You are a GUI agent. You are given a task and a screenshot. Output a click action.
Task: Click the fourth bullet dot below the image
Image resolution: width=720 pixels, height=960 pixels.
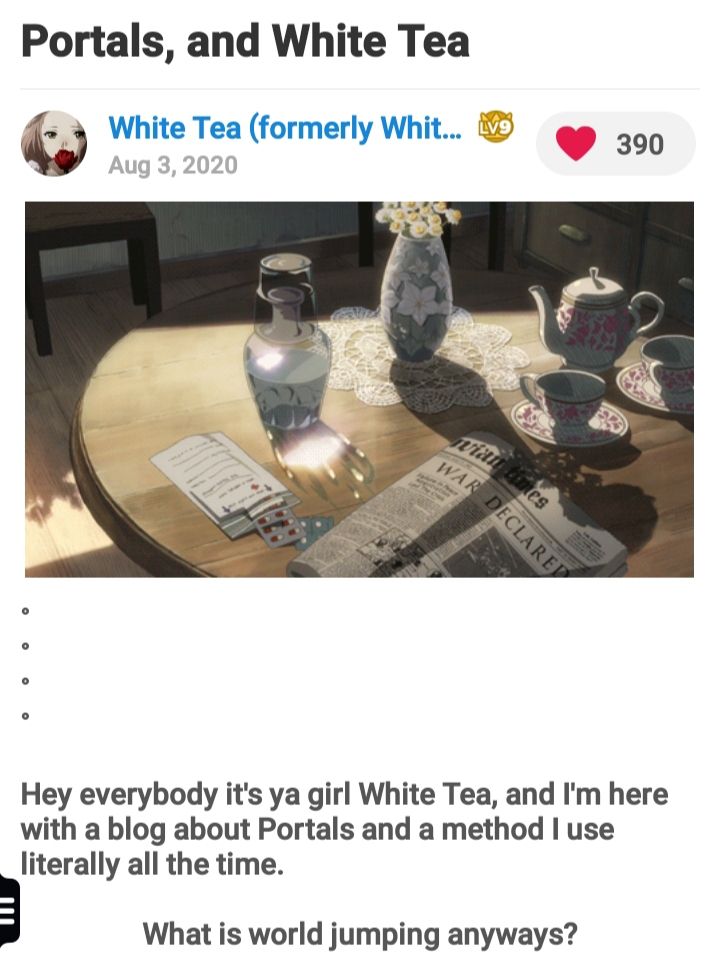pyautogui.click(x=25, y=715)
